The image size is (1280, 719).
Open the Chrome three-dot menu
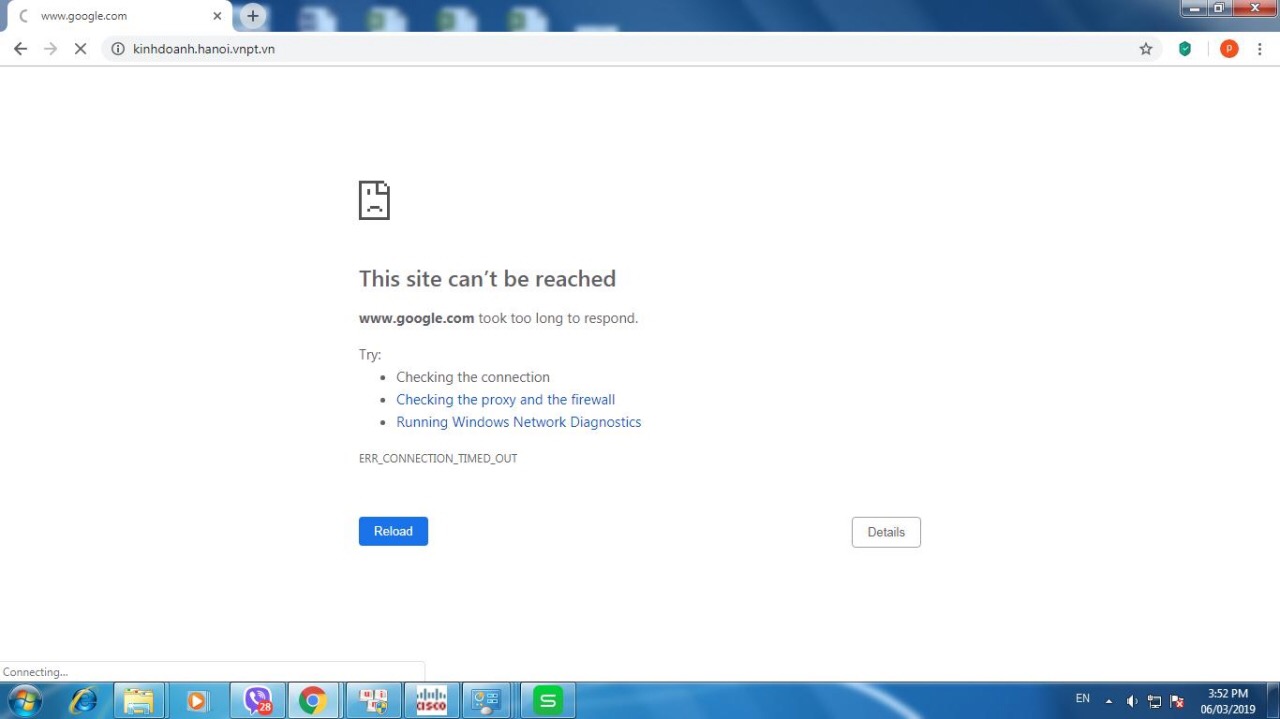[1259, 49]
